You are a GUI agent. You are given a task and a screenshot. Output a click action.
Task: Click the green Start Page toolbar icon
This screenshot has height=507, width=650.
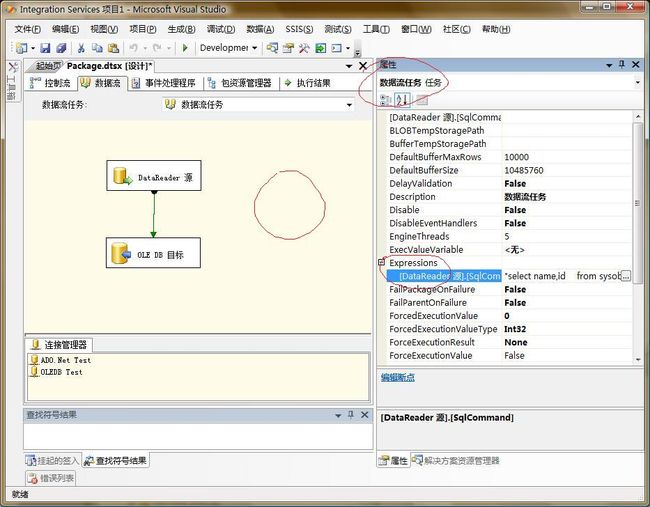tap(320, 48)
